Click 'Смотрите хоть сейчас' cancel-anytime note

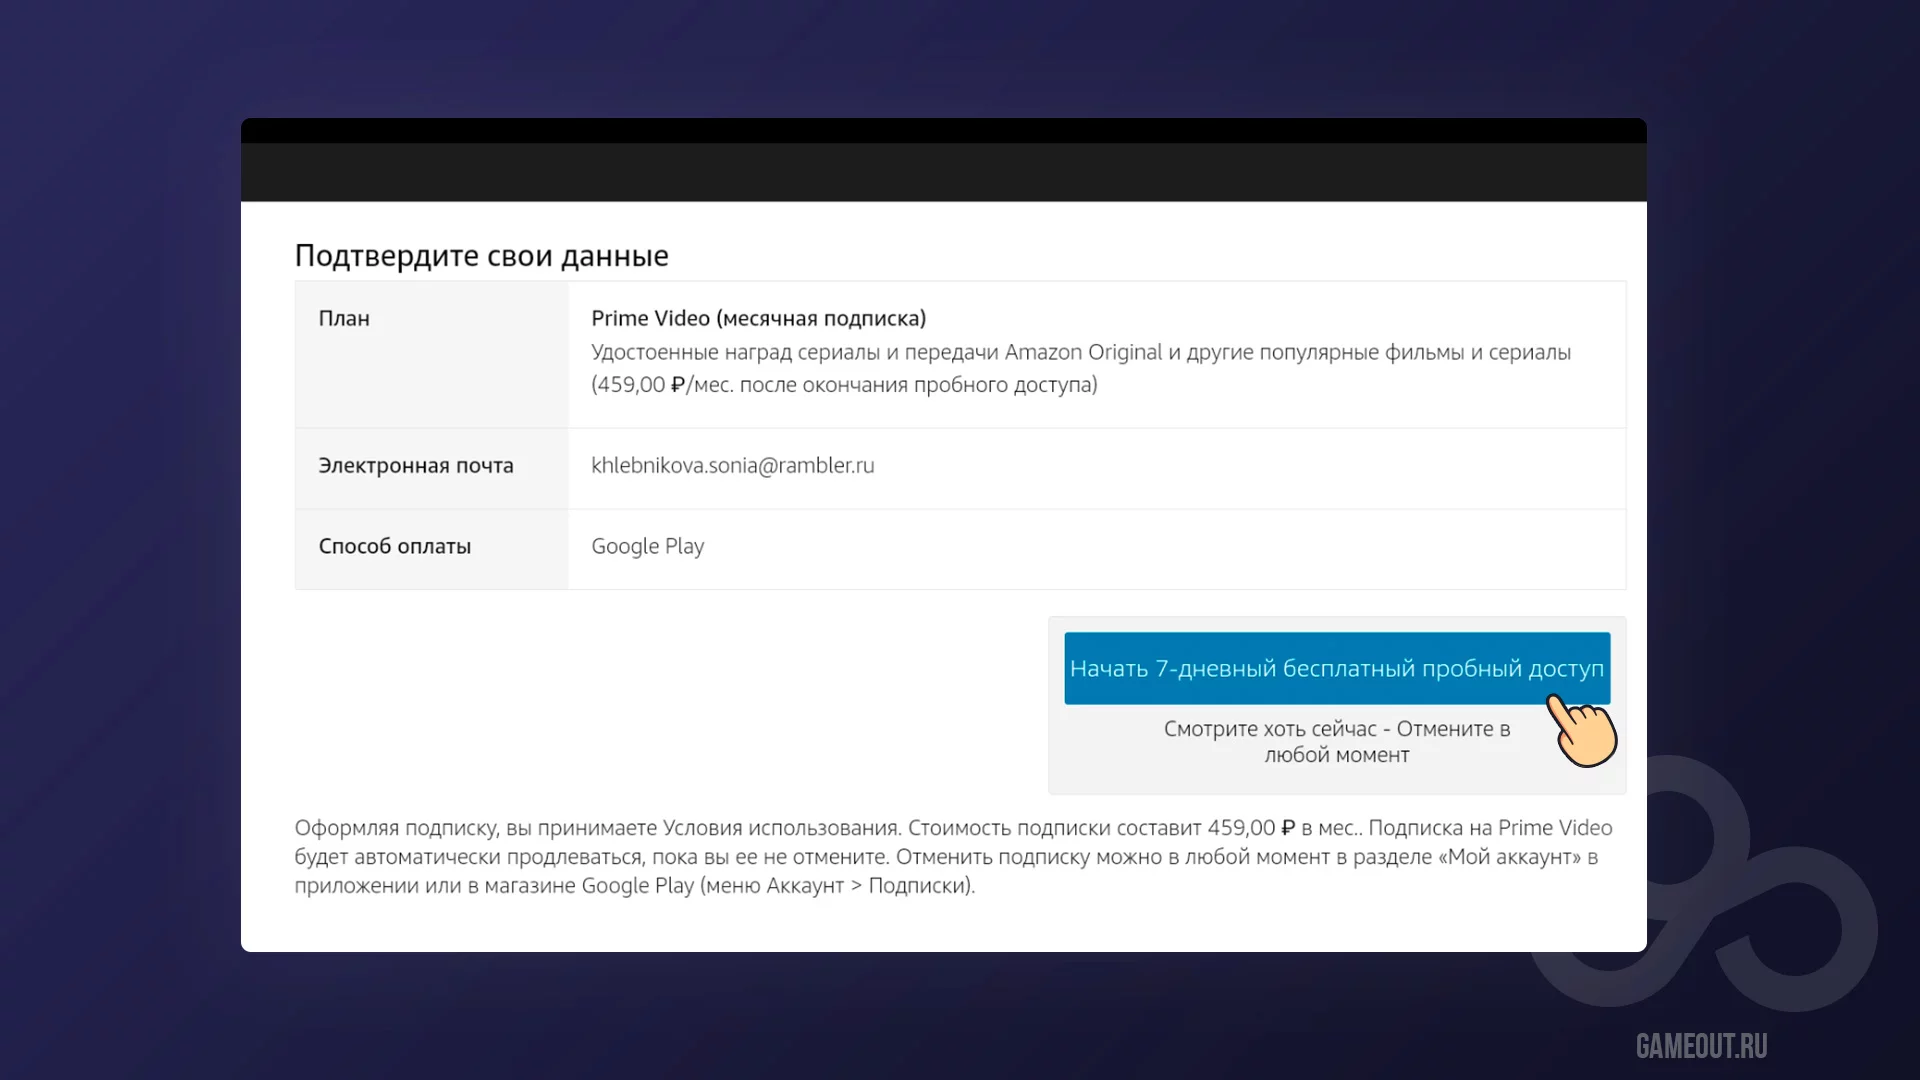tap(1336, 741)
